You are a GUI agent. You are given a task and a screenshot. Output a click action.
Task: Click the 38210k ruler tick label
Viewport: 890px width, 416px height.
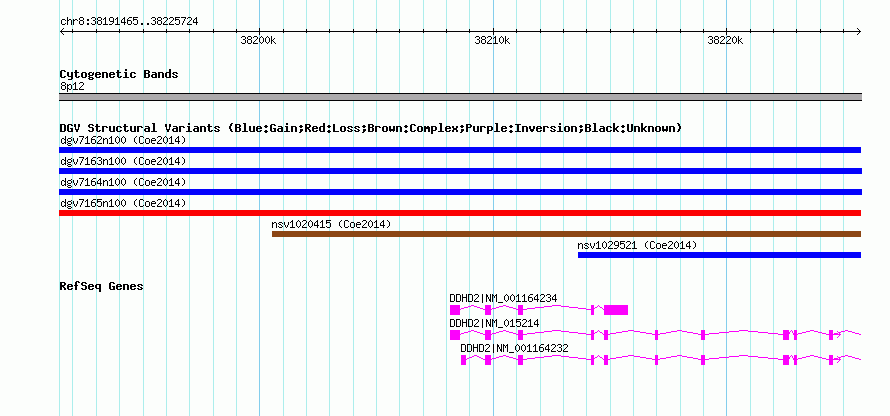(x=492, y=40)
